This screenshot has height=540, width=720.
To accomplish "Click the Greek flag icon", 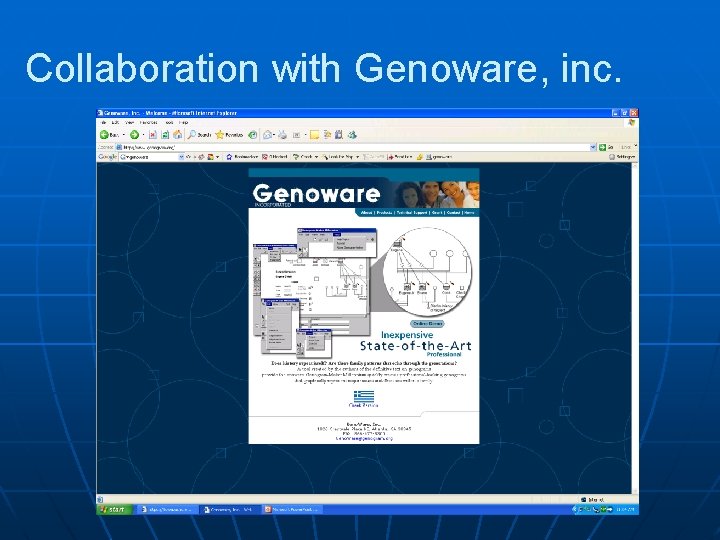I will tap(364, 396).
